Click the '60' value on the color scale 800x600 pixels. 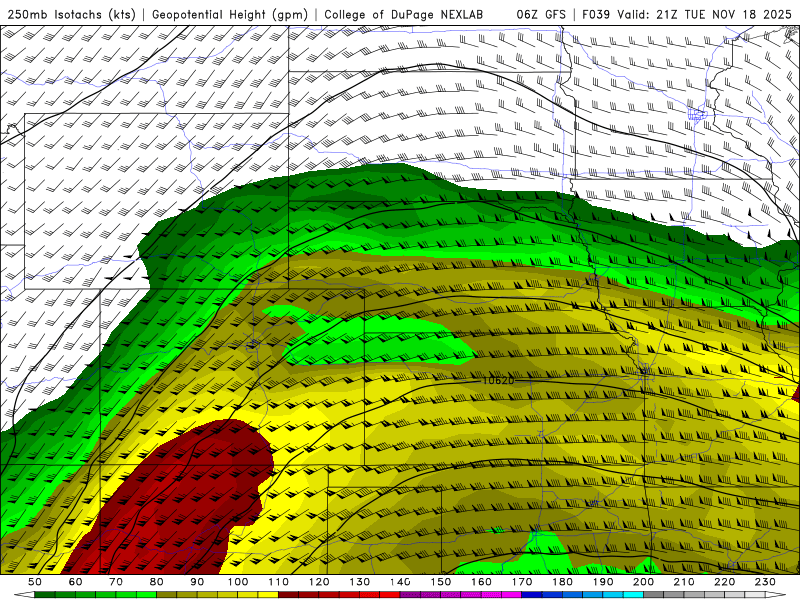click(75, 582)
